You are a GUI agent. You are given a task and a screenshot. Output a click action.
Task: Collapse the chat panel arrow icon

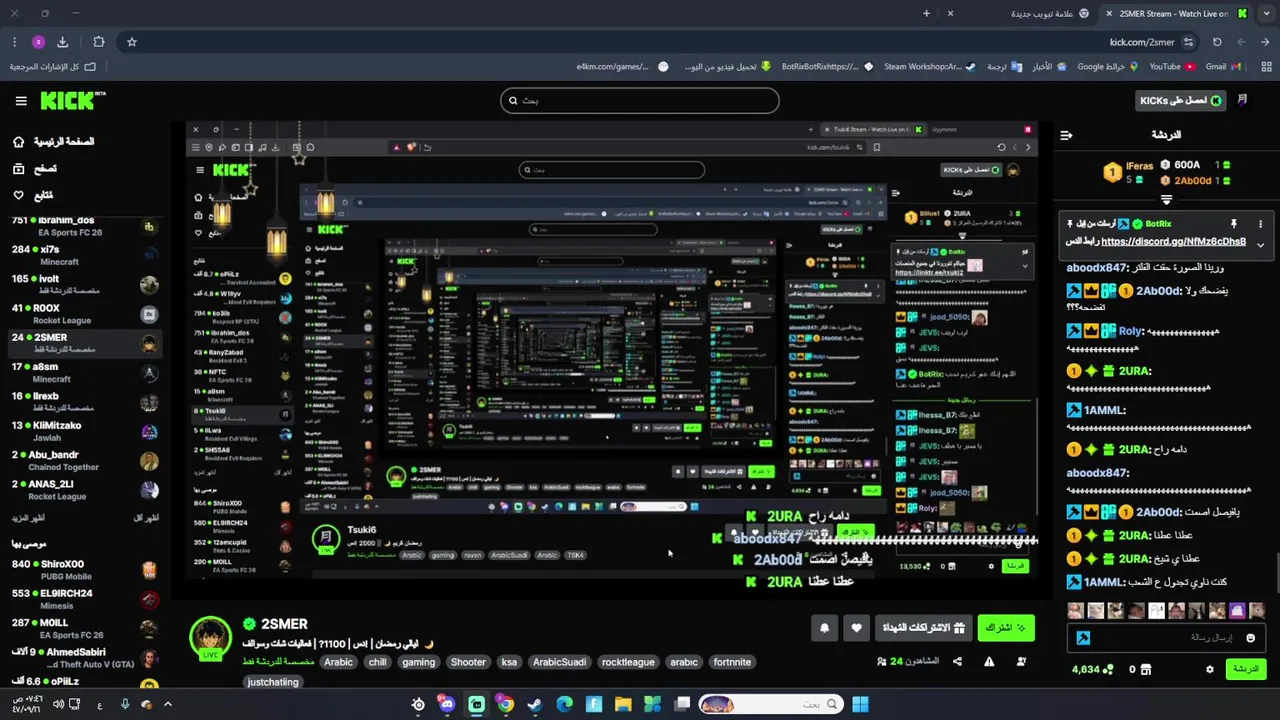1066,135
